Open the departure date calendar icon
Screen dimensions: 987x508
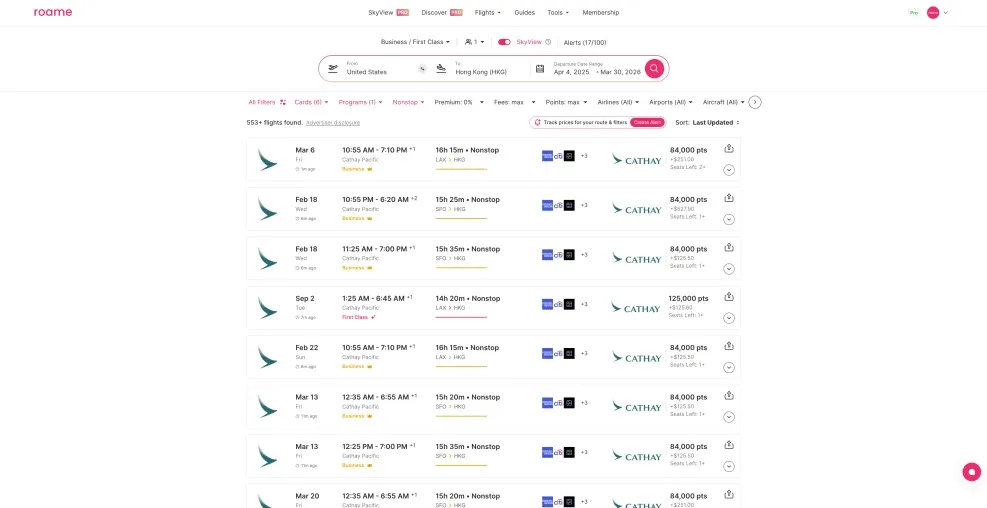pyautogui.click(x=540, y=69)
